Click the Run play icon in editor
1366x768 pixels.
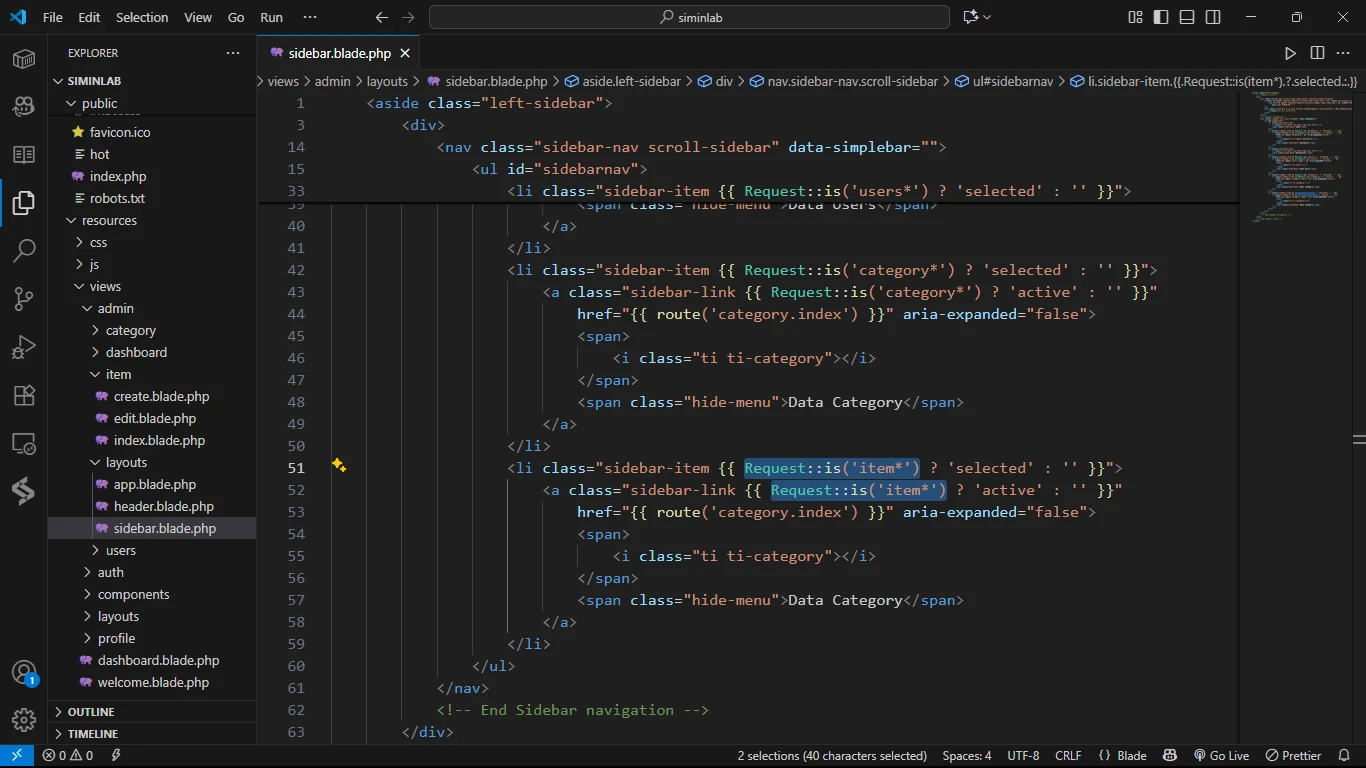point(1290,53)
